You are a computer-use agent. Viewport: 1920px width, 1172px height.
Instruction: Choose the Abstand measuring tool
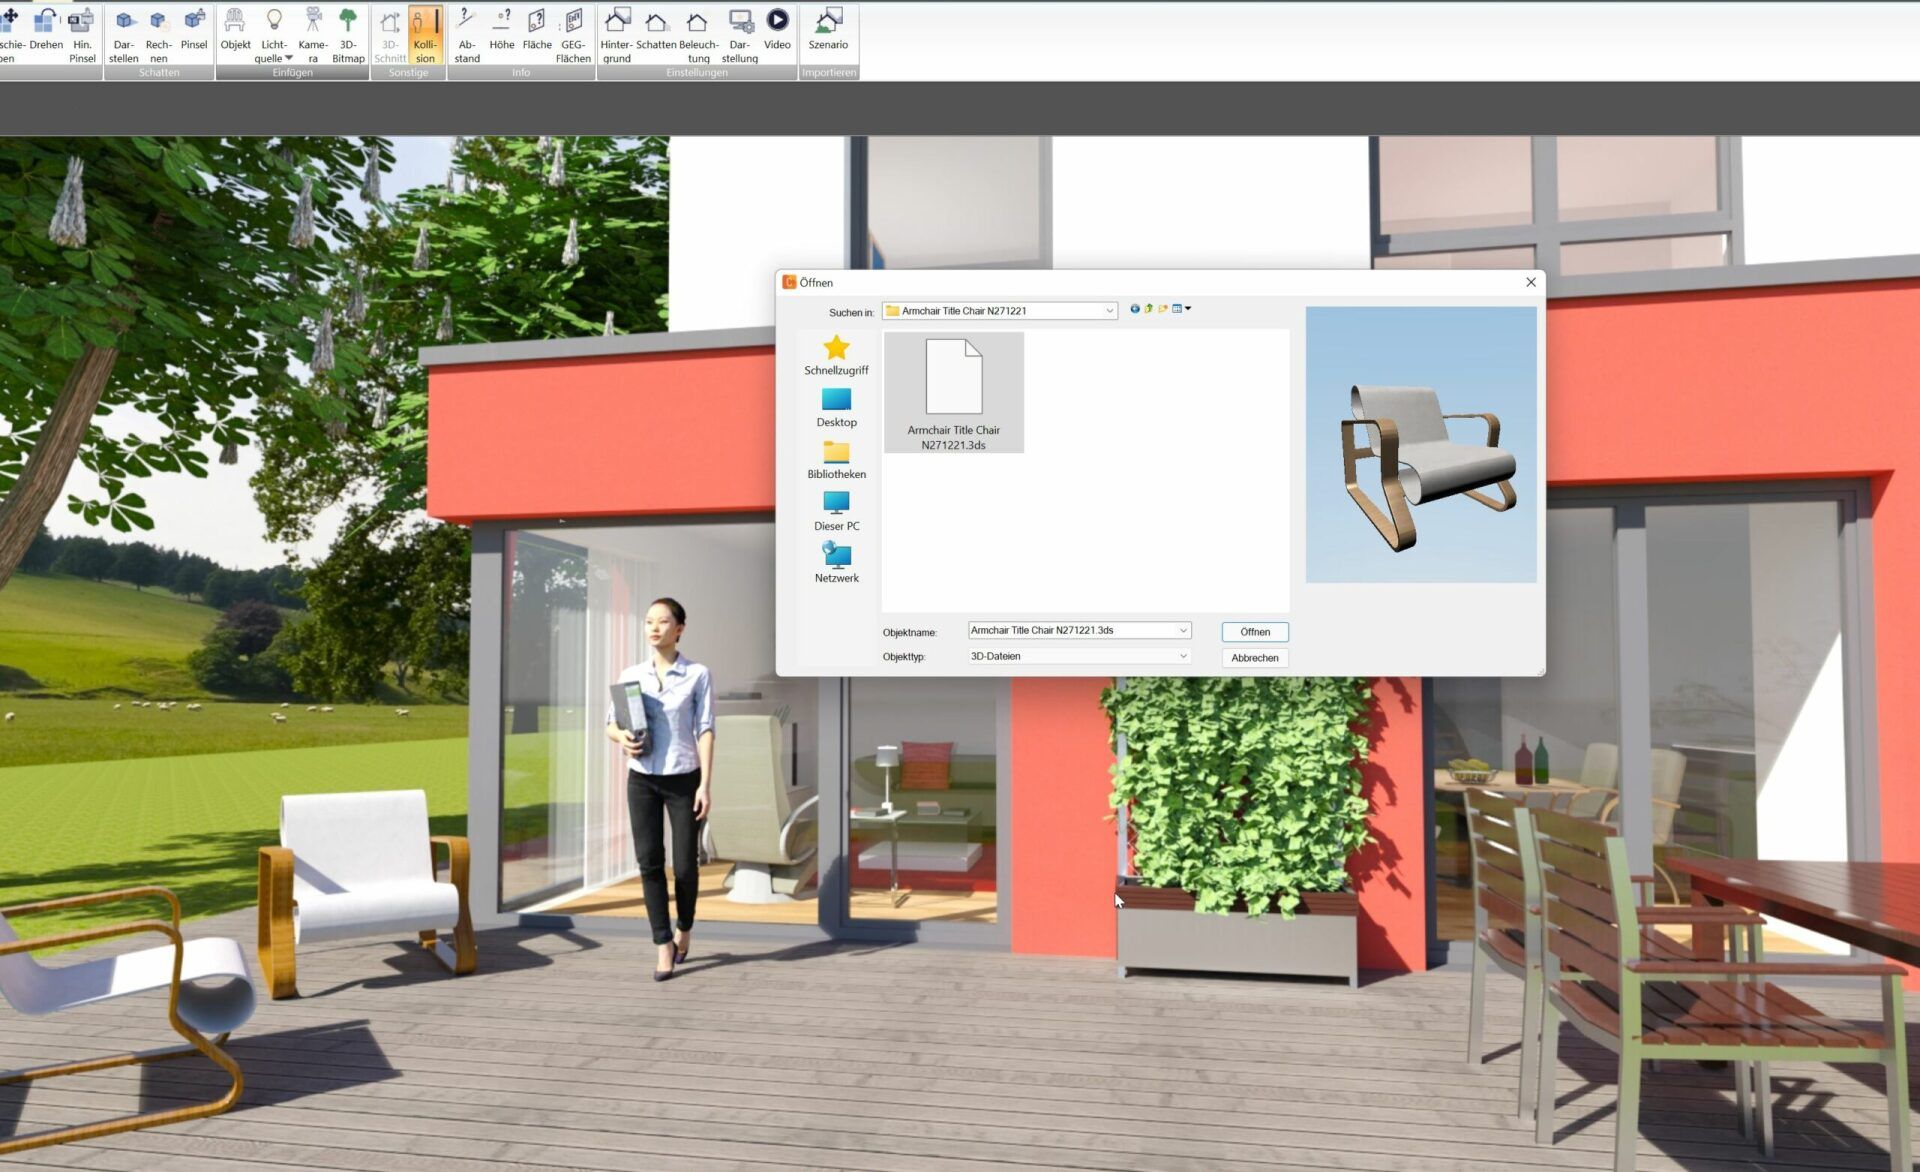tap(467, 32)
